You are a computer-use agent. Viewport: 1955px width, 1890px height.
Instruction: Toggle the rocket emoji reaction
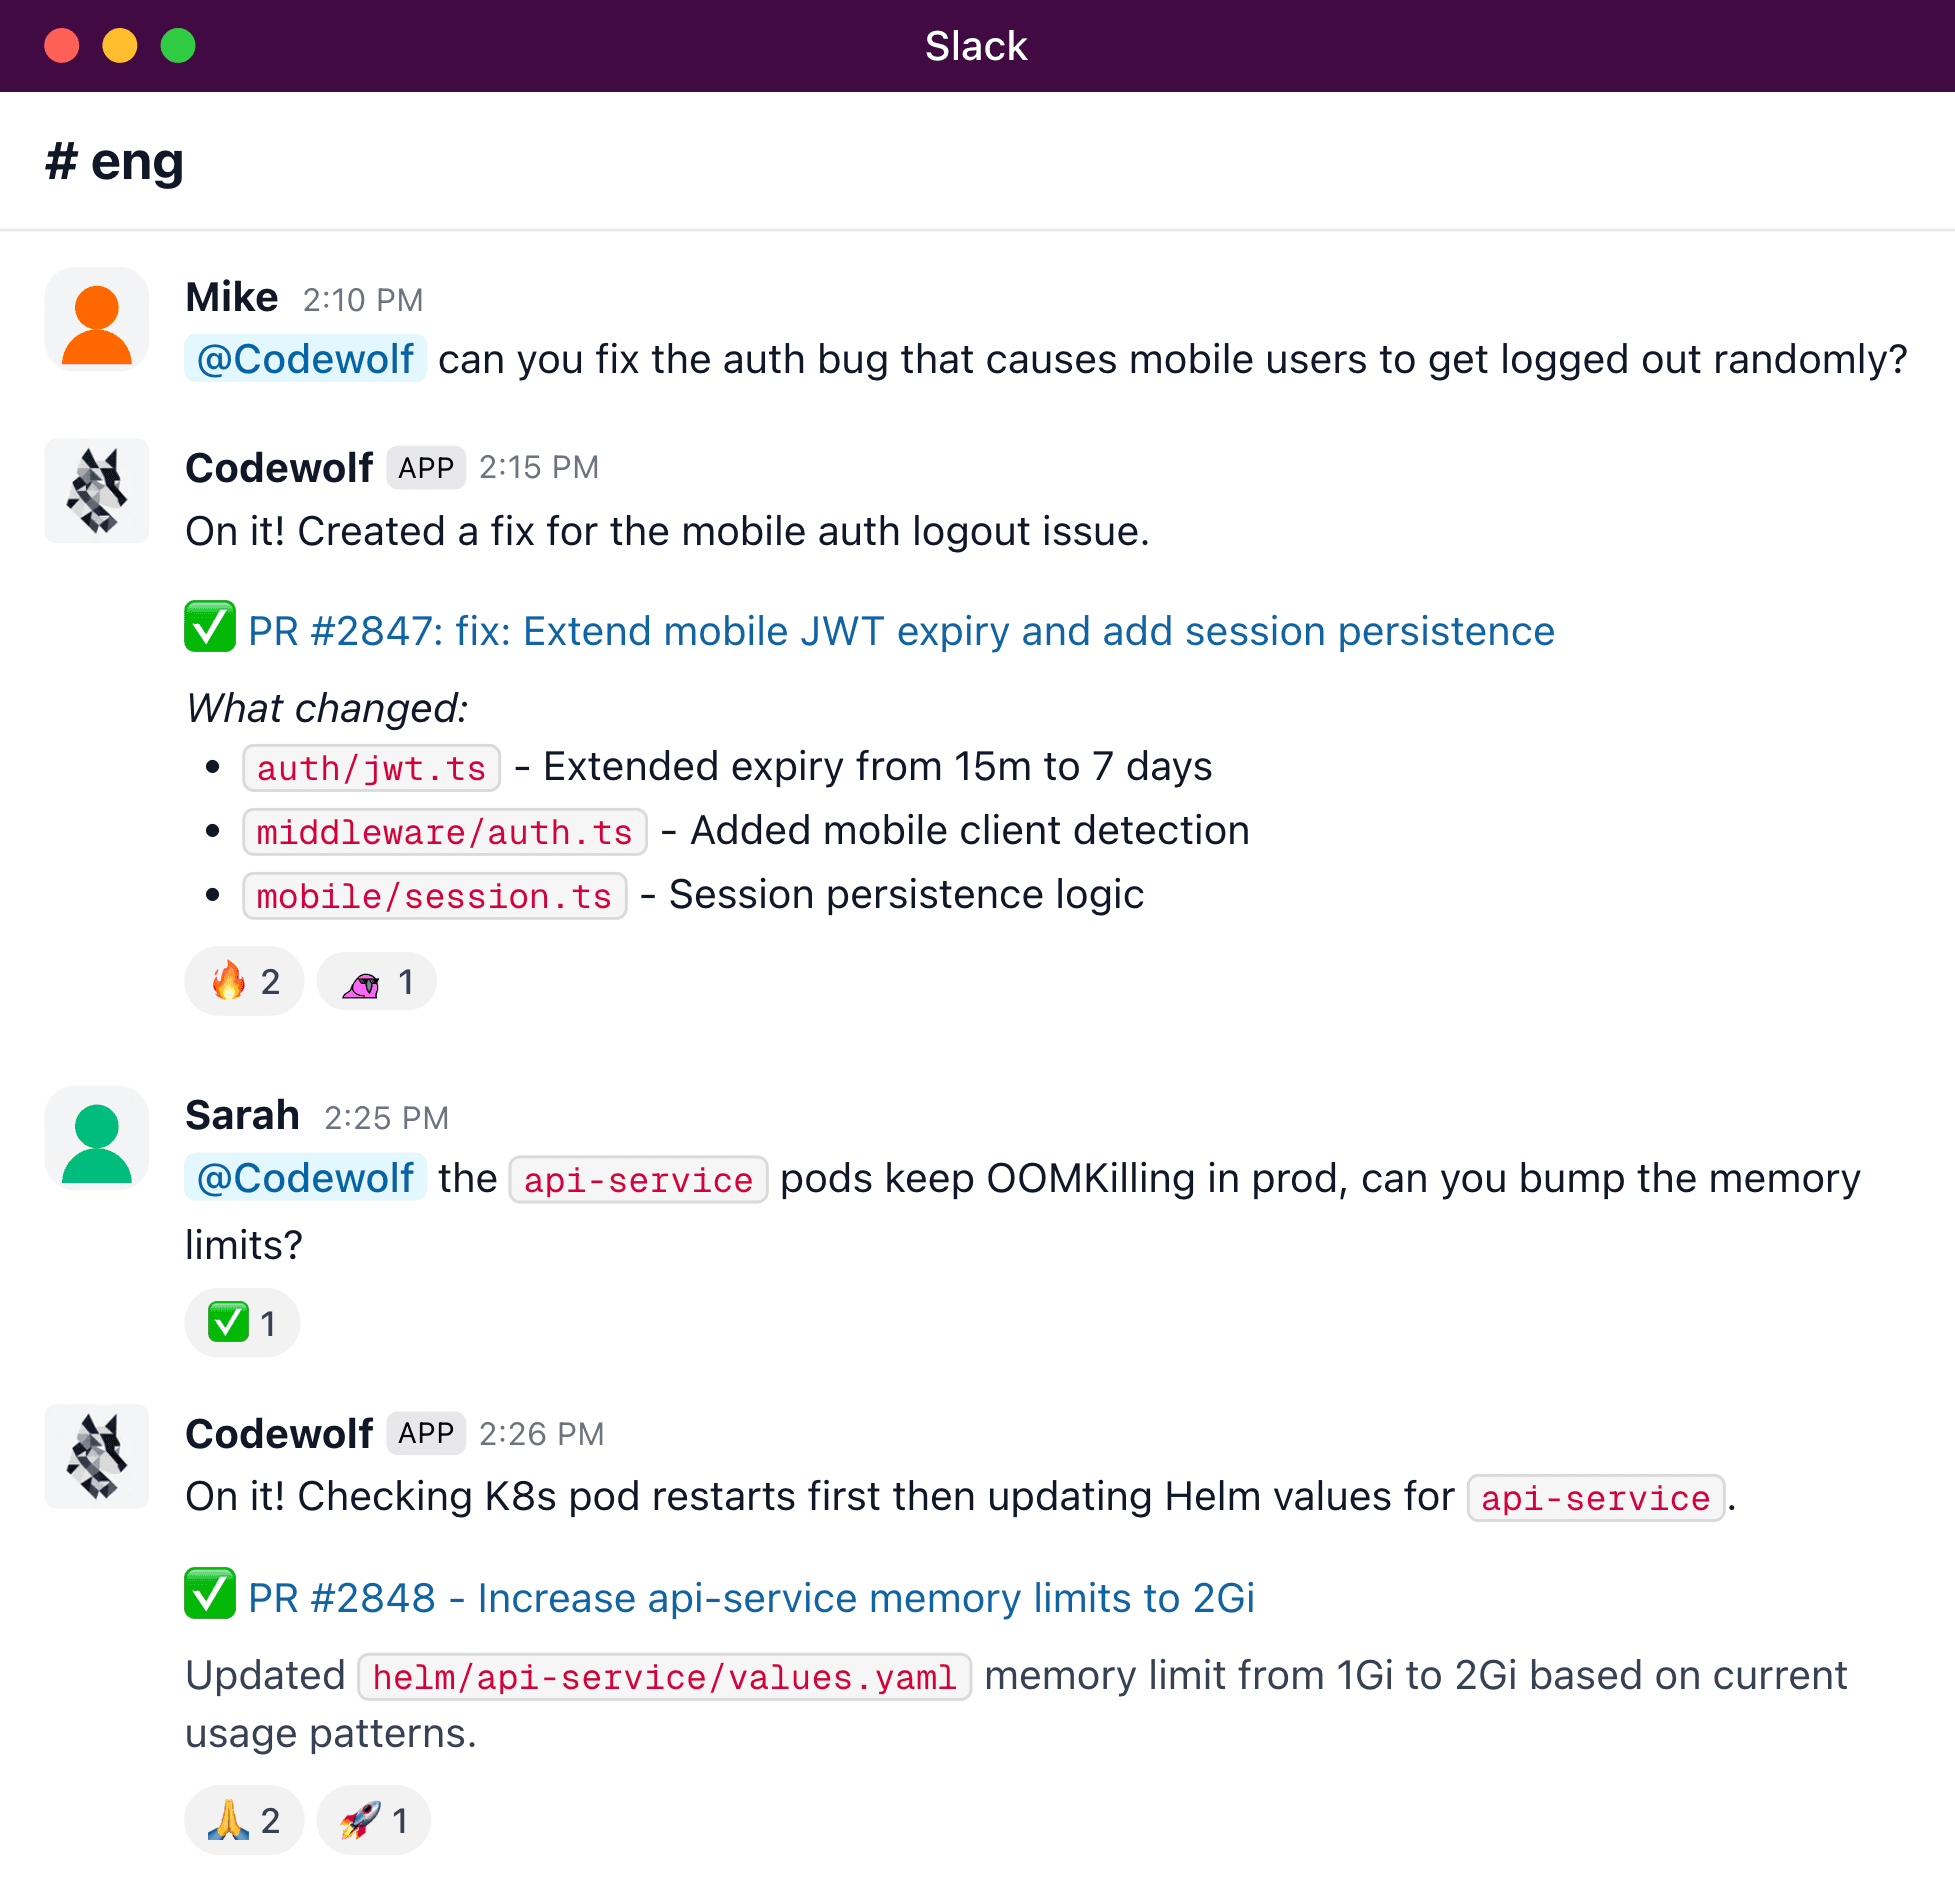(373, 1821)
